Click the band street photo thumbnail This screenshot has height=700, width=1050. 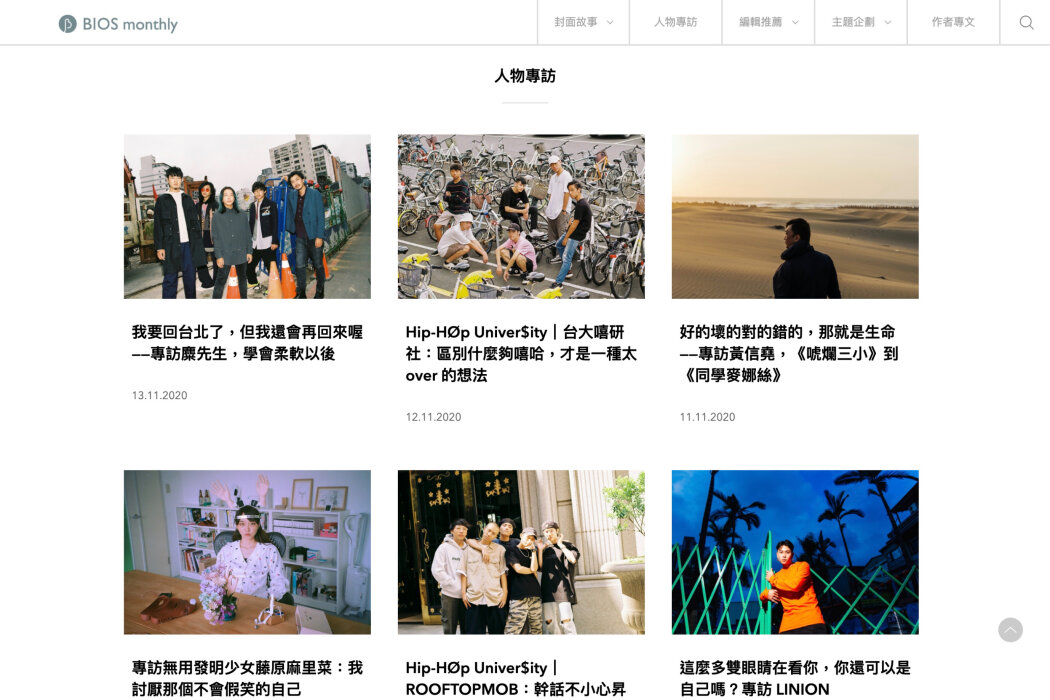pyautogui.click(x=247, y=216)
